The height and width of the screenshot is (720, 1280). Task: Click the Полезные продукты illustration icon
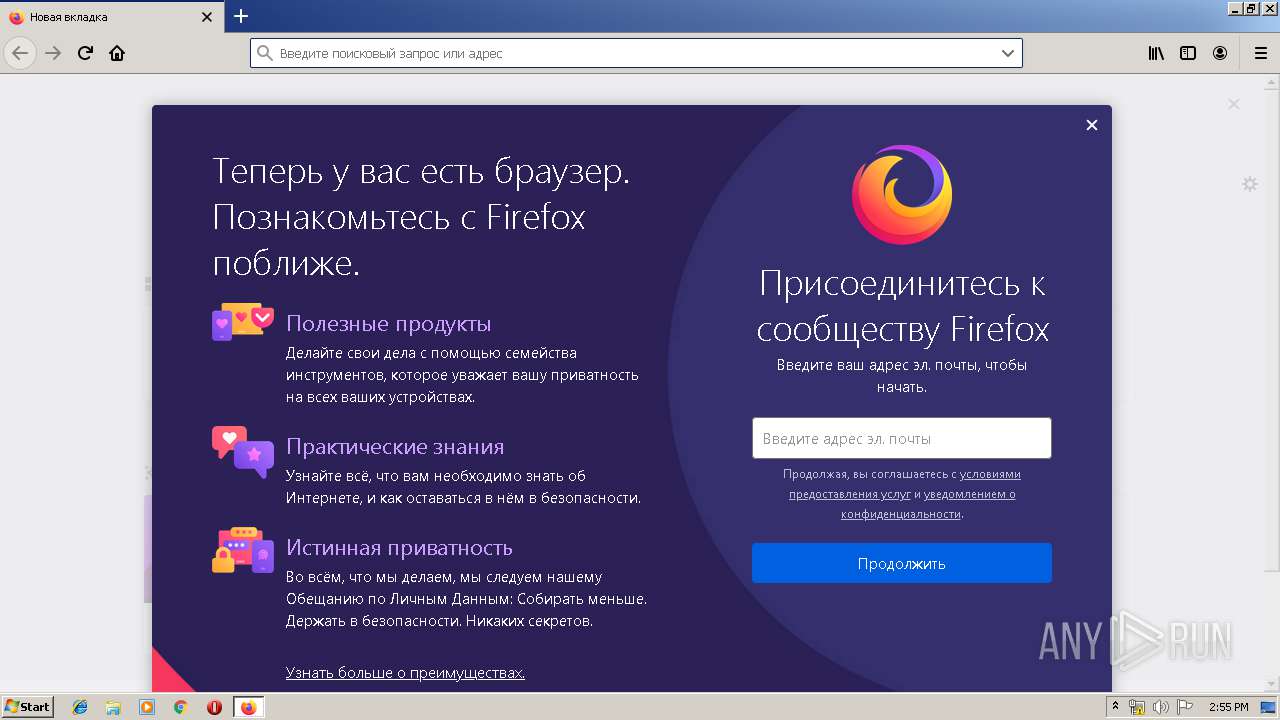243,322
